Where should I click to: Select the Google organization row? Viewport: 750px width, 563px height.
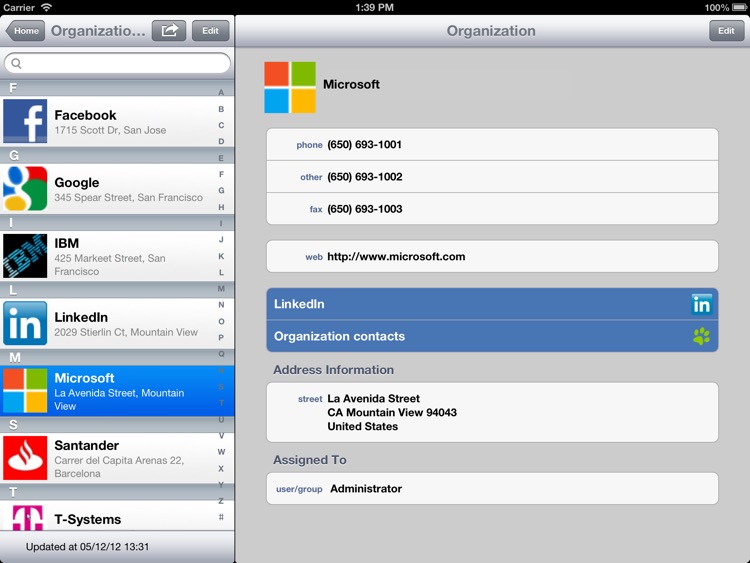(x=117, y=188)
